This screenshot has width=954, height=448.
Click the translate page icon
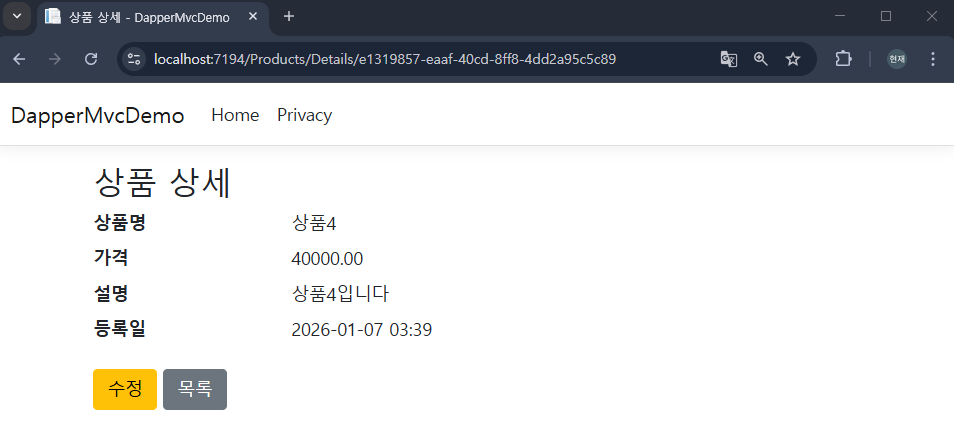click(x=729, y=59)
